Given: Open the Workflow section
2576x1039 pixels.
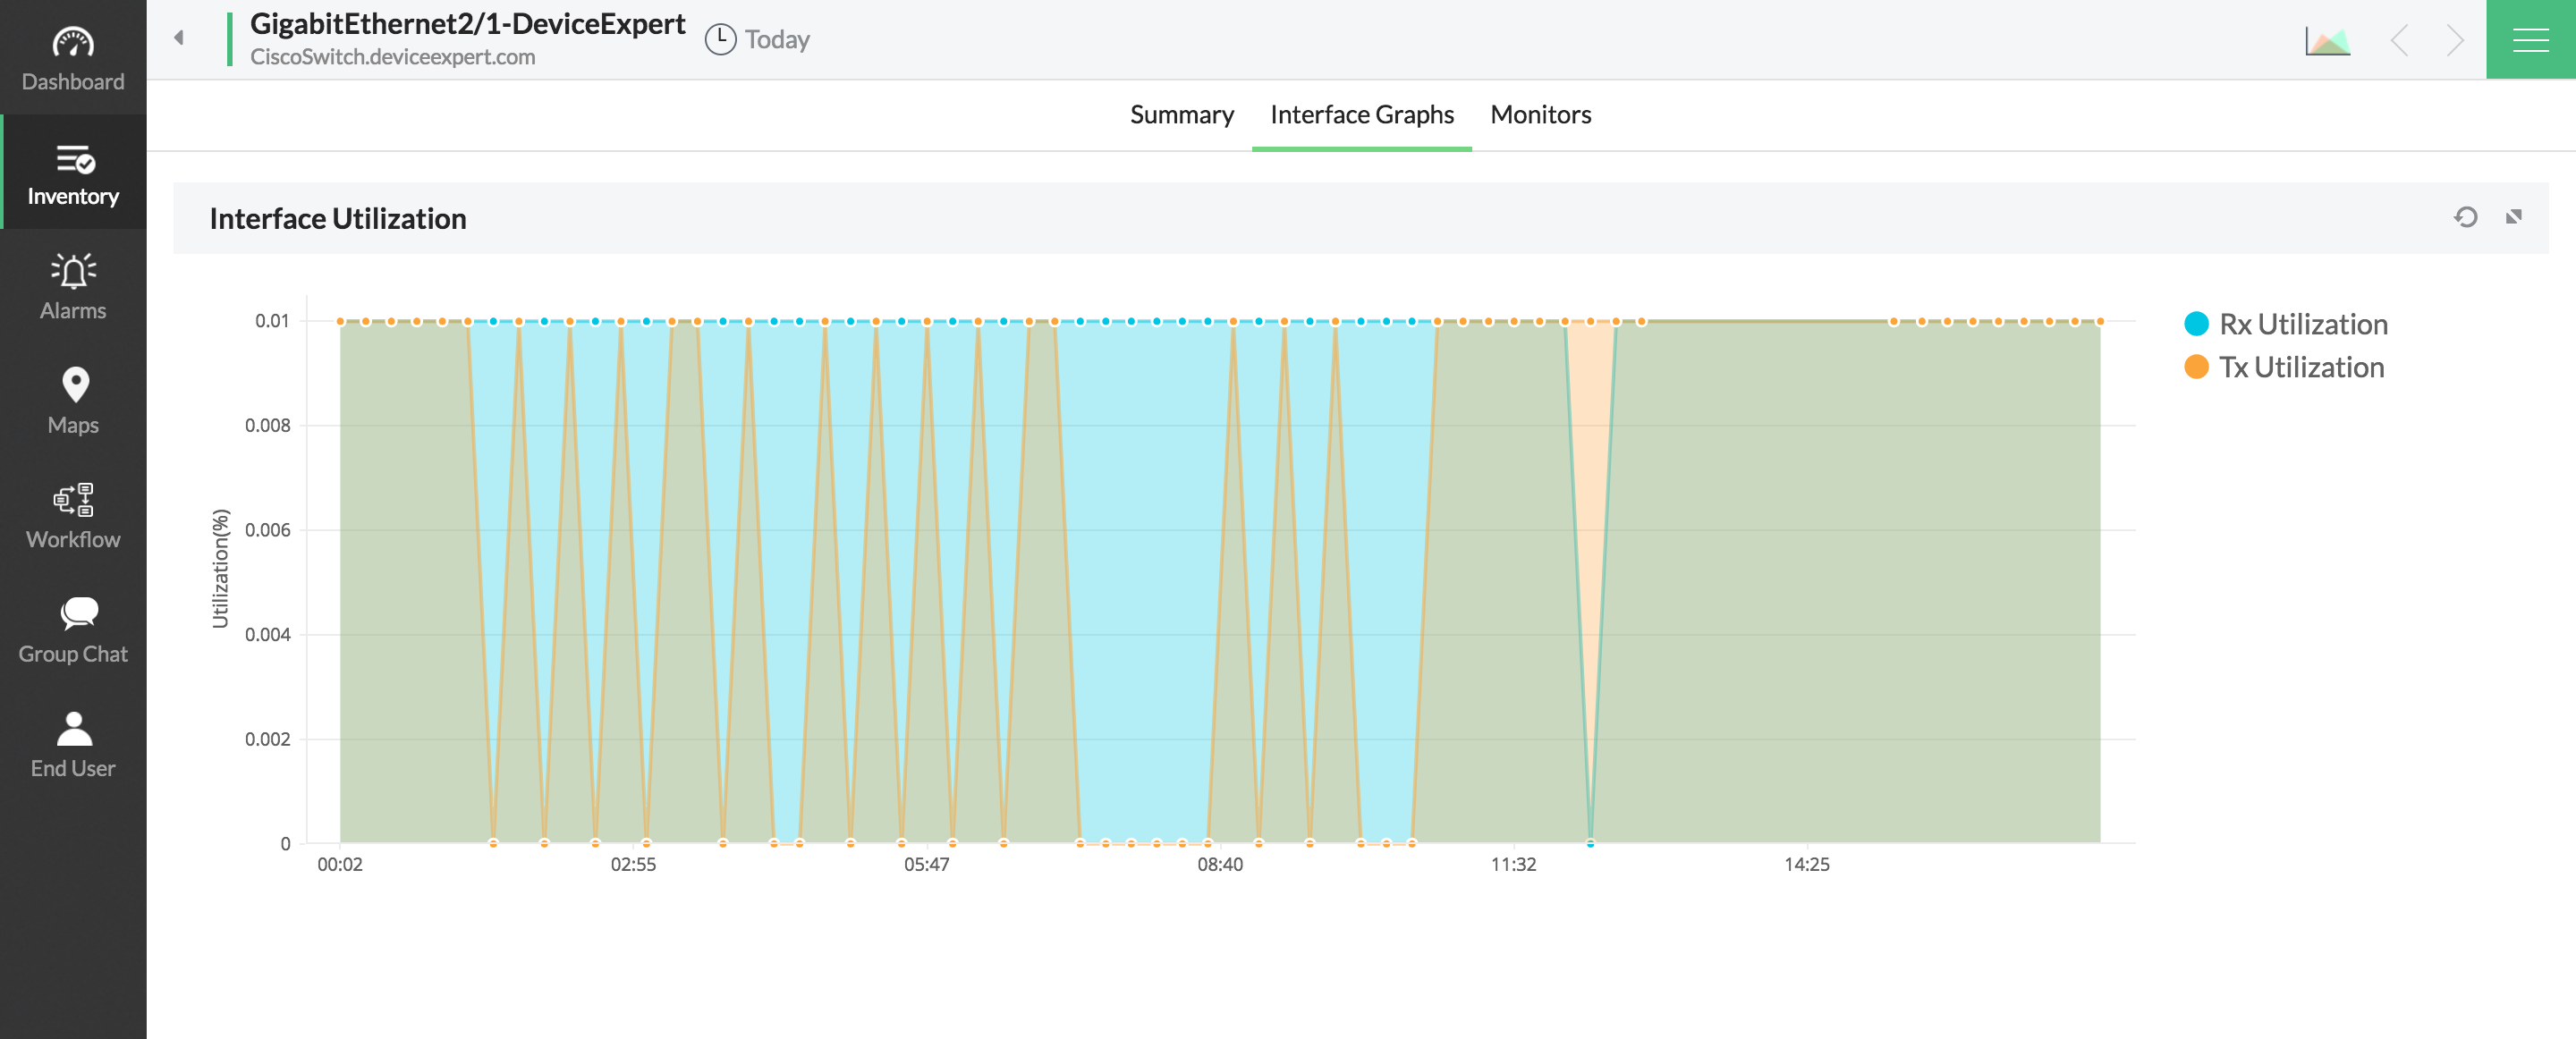Looking at the screenshot, I should point(73,516).
